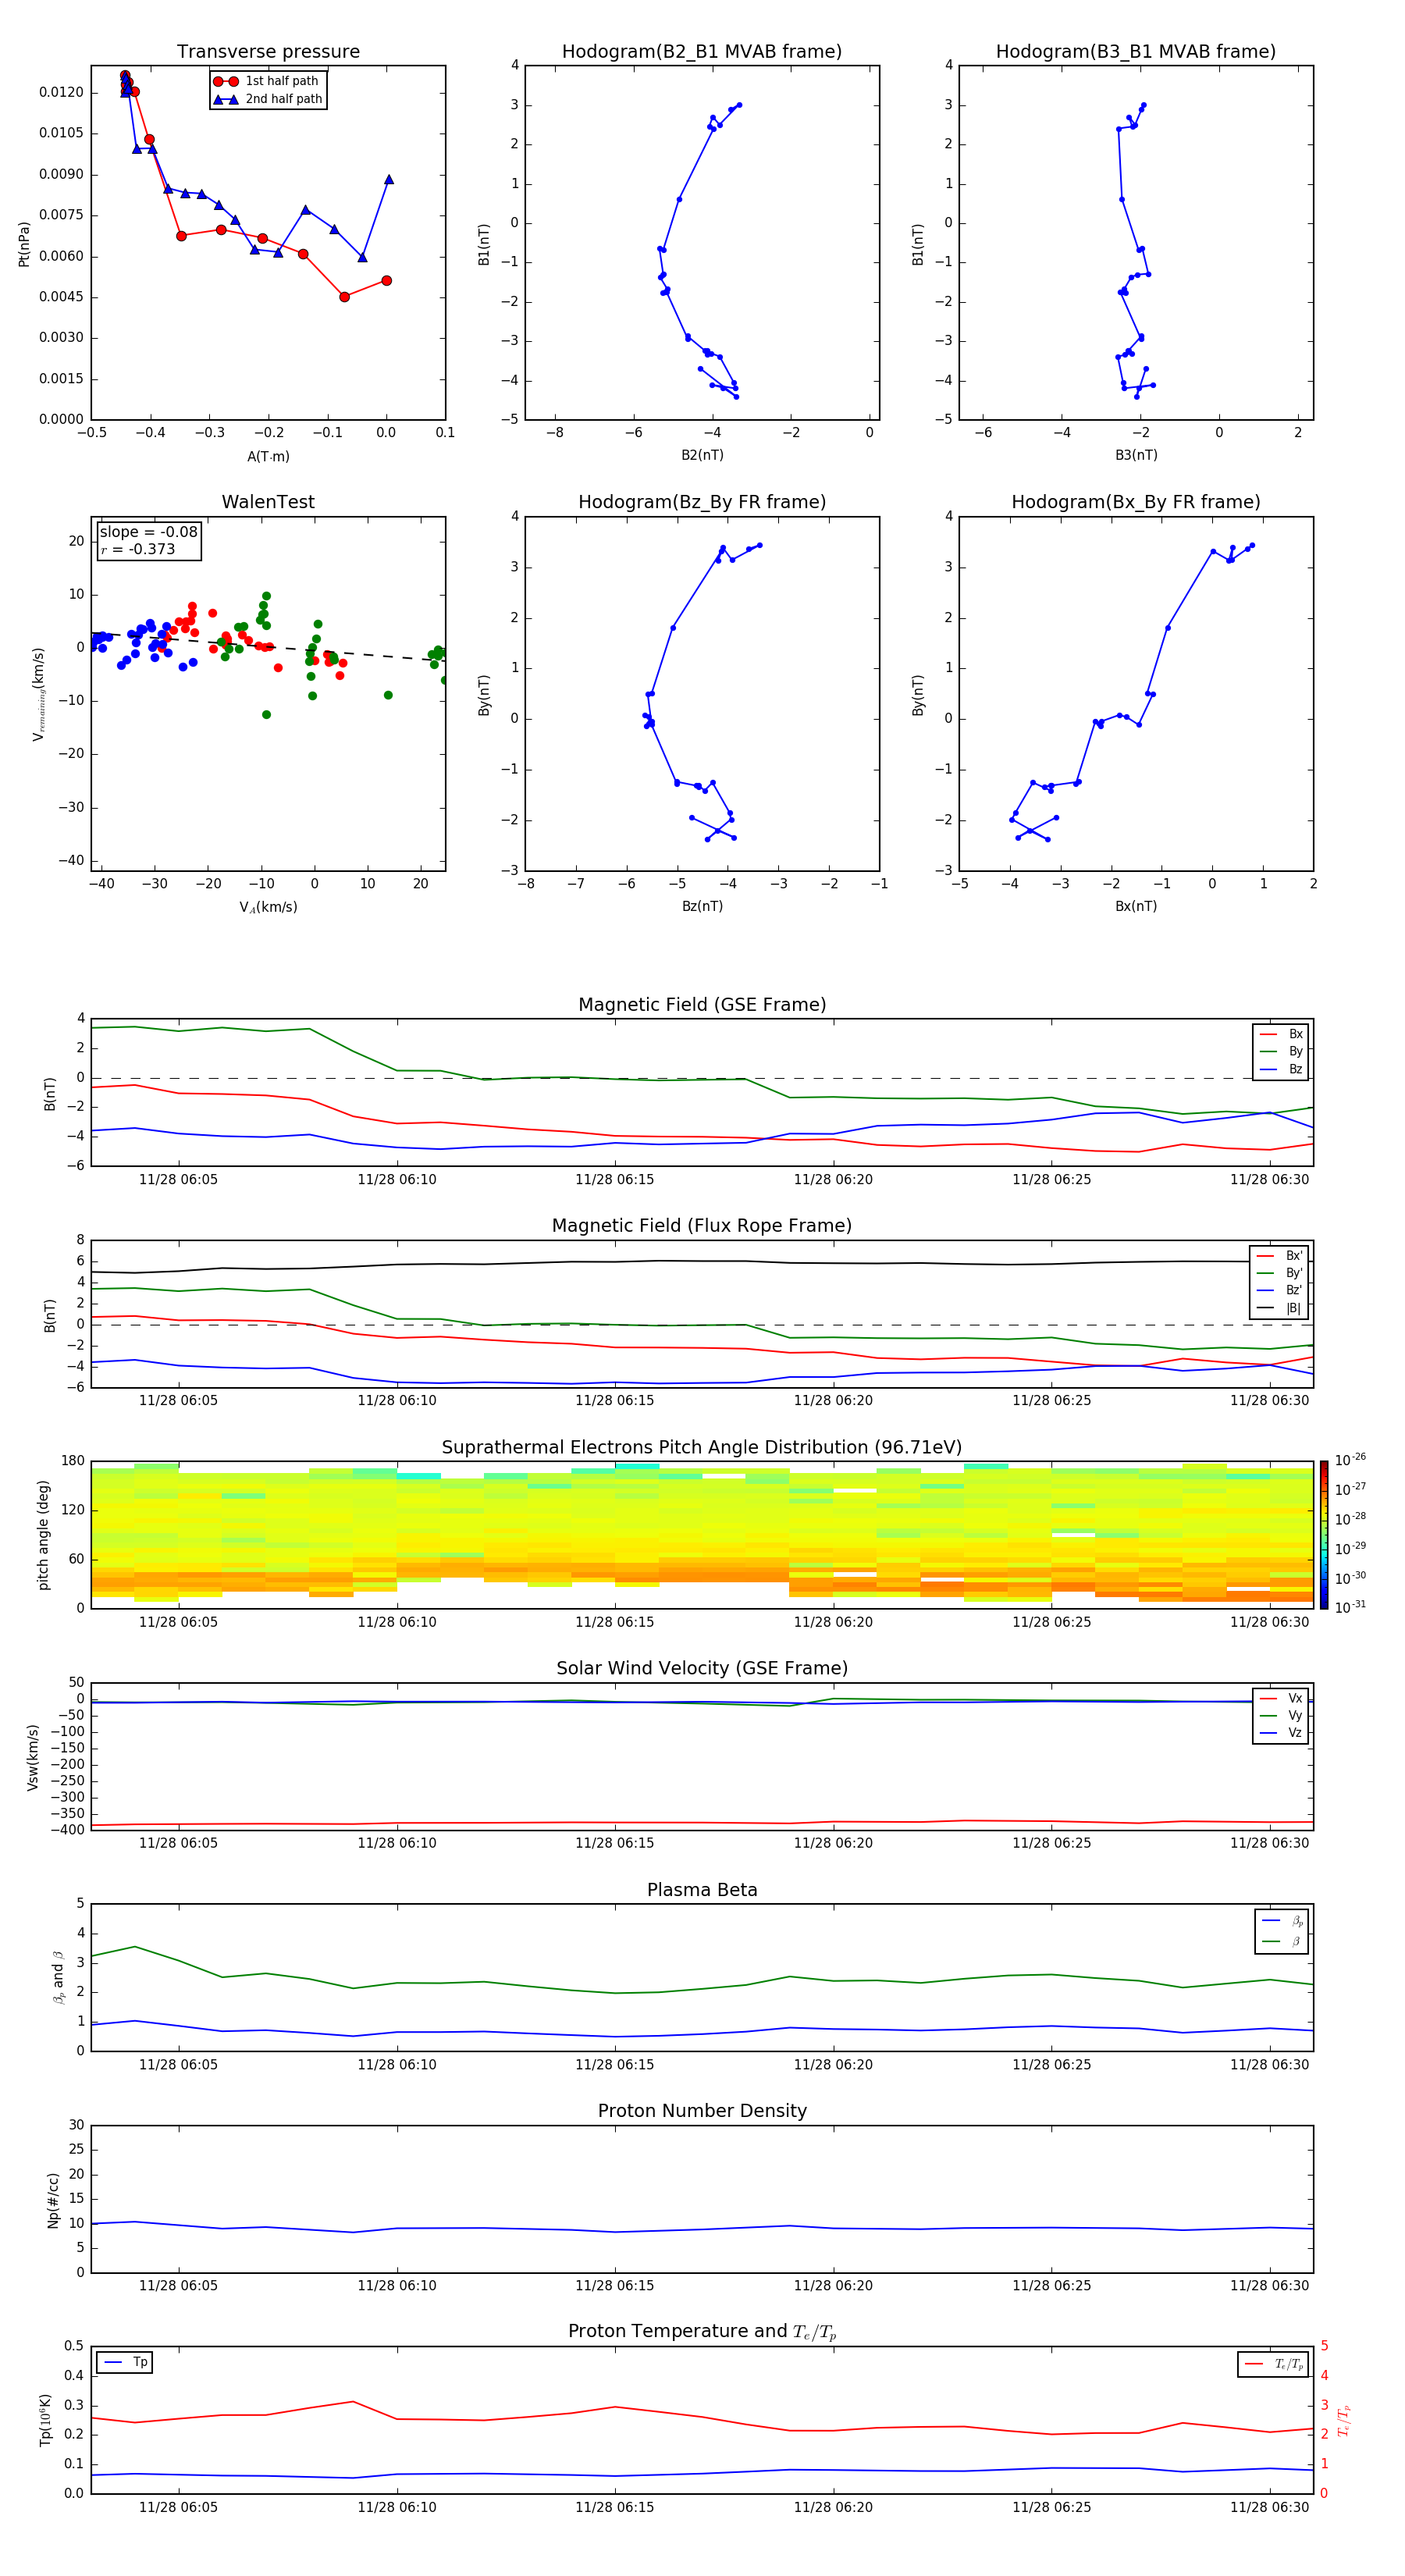Click the 10^-31 colorbar label
Image resolution: width=1405 pixels, height=2576 pixels.
[x=1350, y=1607]
